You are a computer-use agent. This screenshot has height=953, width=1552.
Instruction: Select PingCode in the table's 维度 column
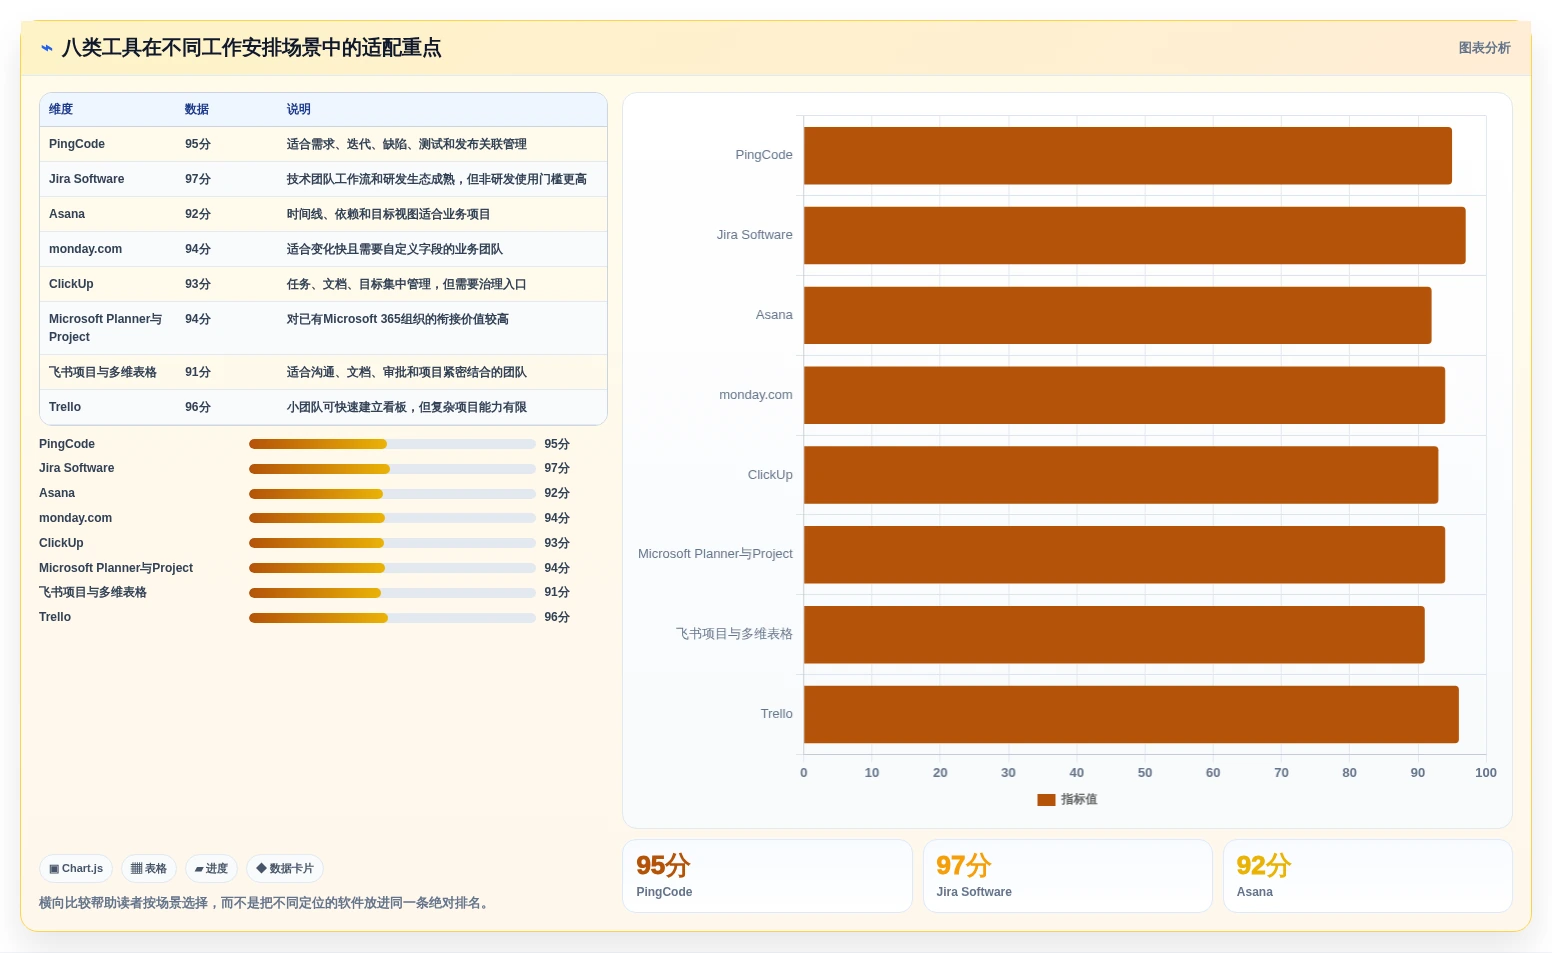pos(77,145)
